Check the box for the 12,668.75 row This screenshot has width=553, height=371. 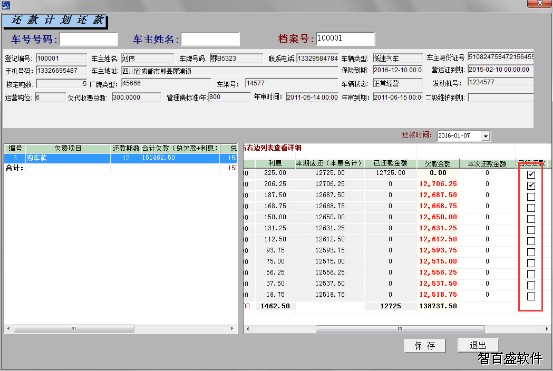(x=531, y=208)
